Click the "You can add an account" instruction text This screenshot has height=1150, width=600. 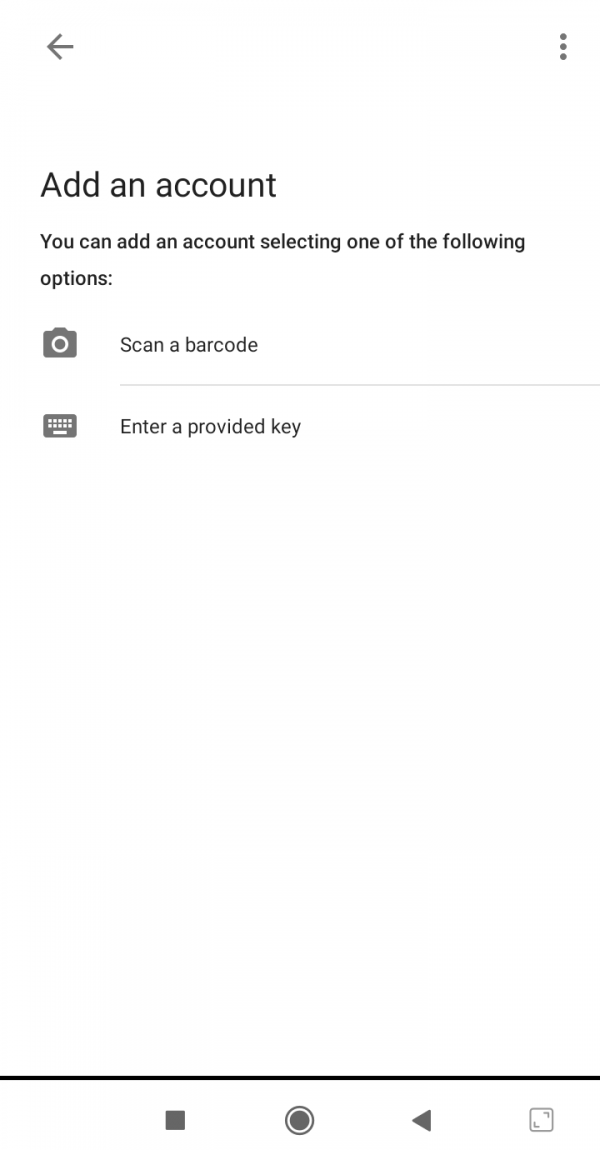click(282, 260)
